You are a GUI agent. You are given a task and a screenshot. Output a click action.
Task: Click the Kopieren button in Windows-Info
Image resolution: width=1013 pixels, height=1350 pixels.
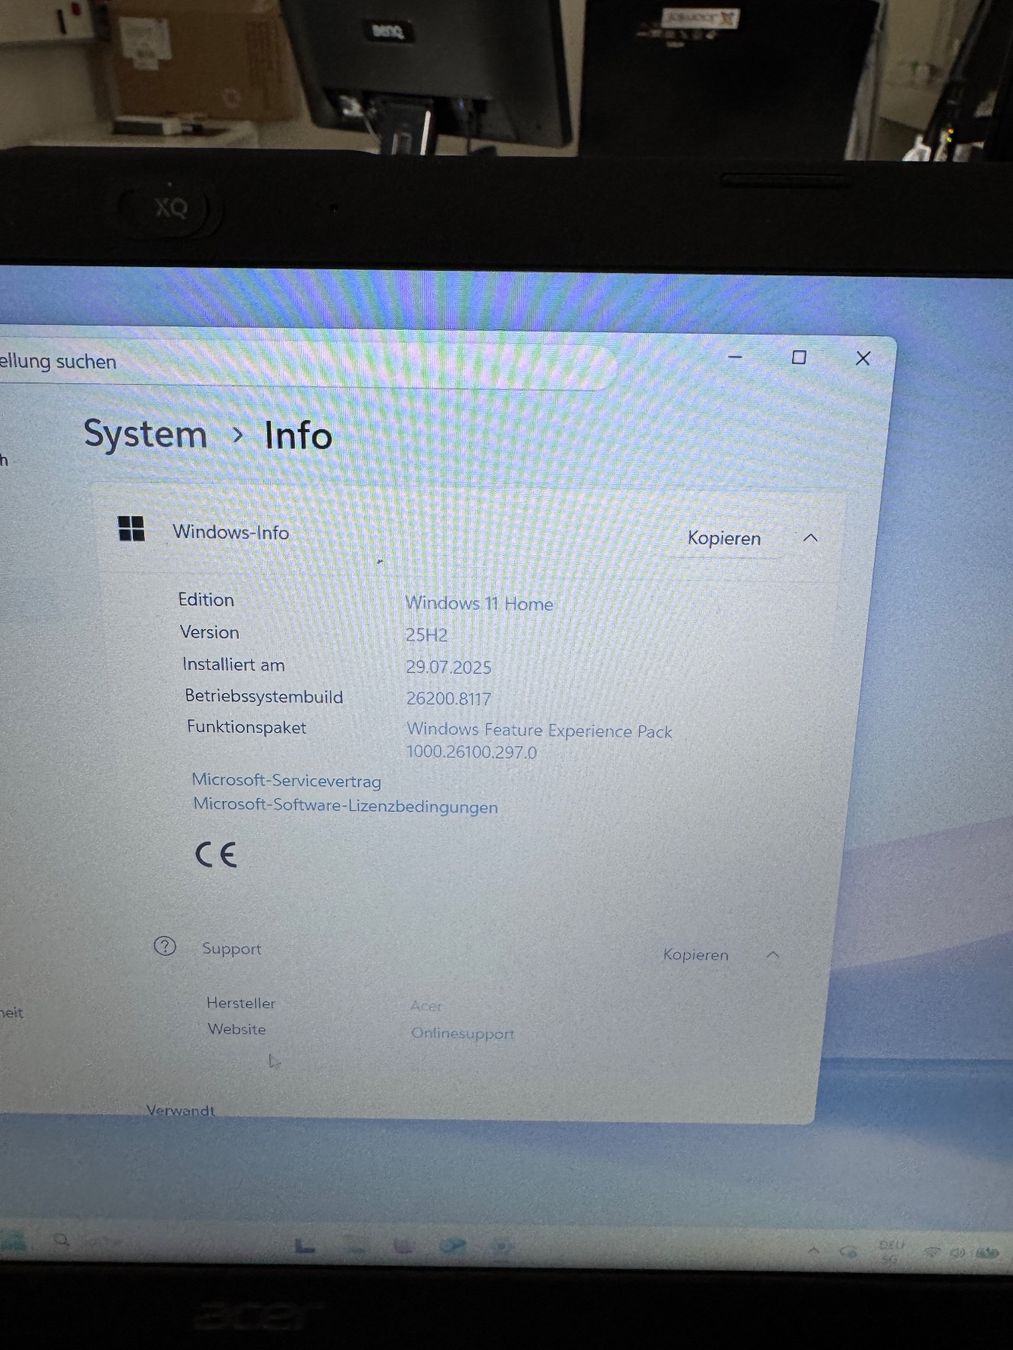pyautogui.click(x=724, y=538)
